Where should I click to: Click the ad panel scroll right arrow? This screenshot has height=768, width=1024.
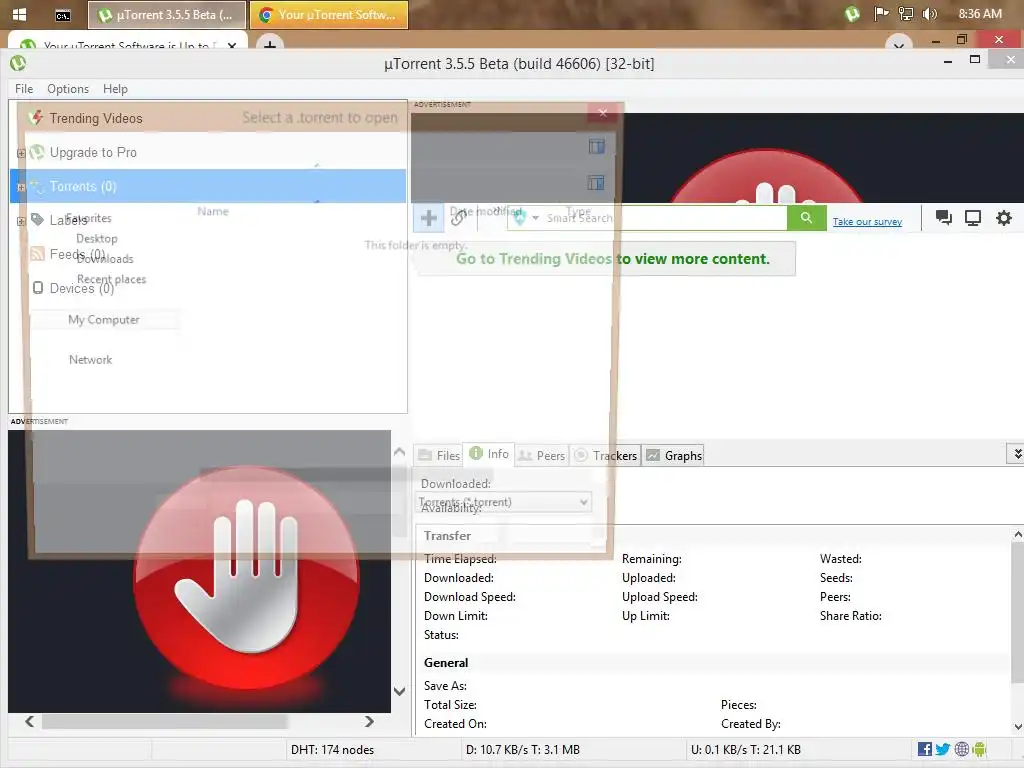(370, 722)
